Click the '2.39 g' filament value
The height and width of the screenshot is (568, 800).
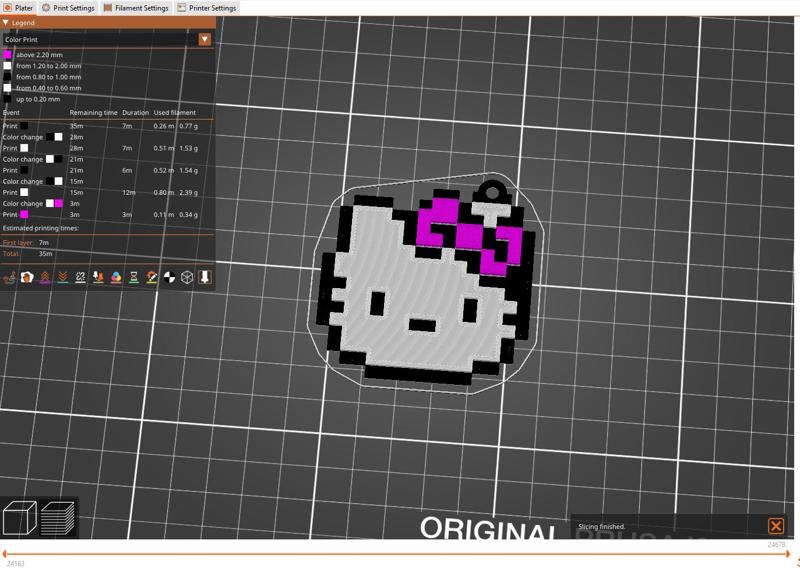coord(188,192)
